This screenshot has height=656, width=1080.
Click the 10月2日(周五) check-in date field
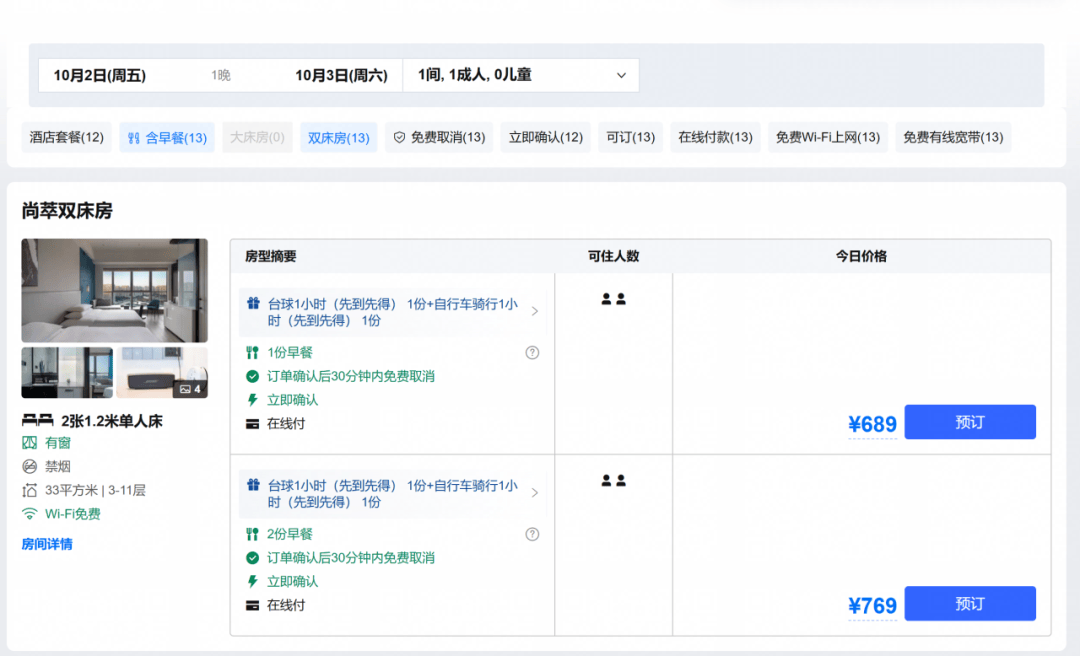[100, 75]
